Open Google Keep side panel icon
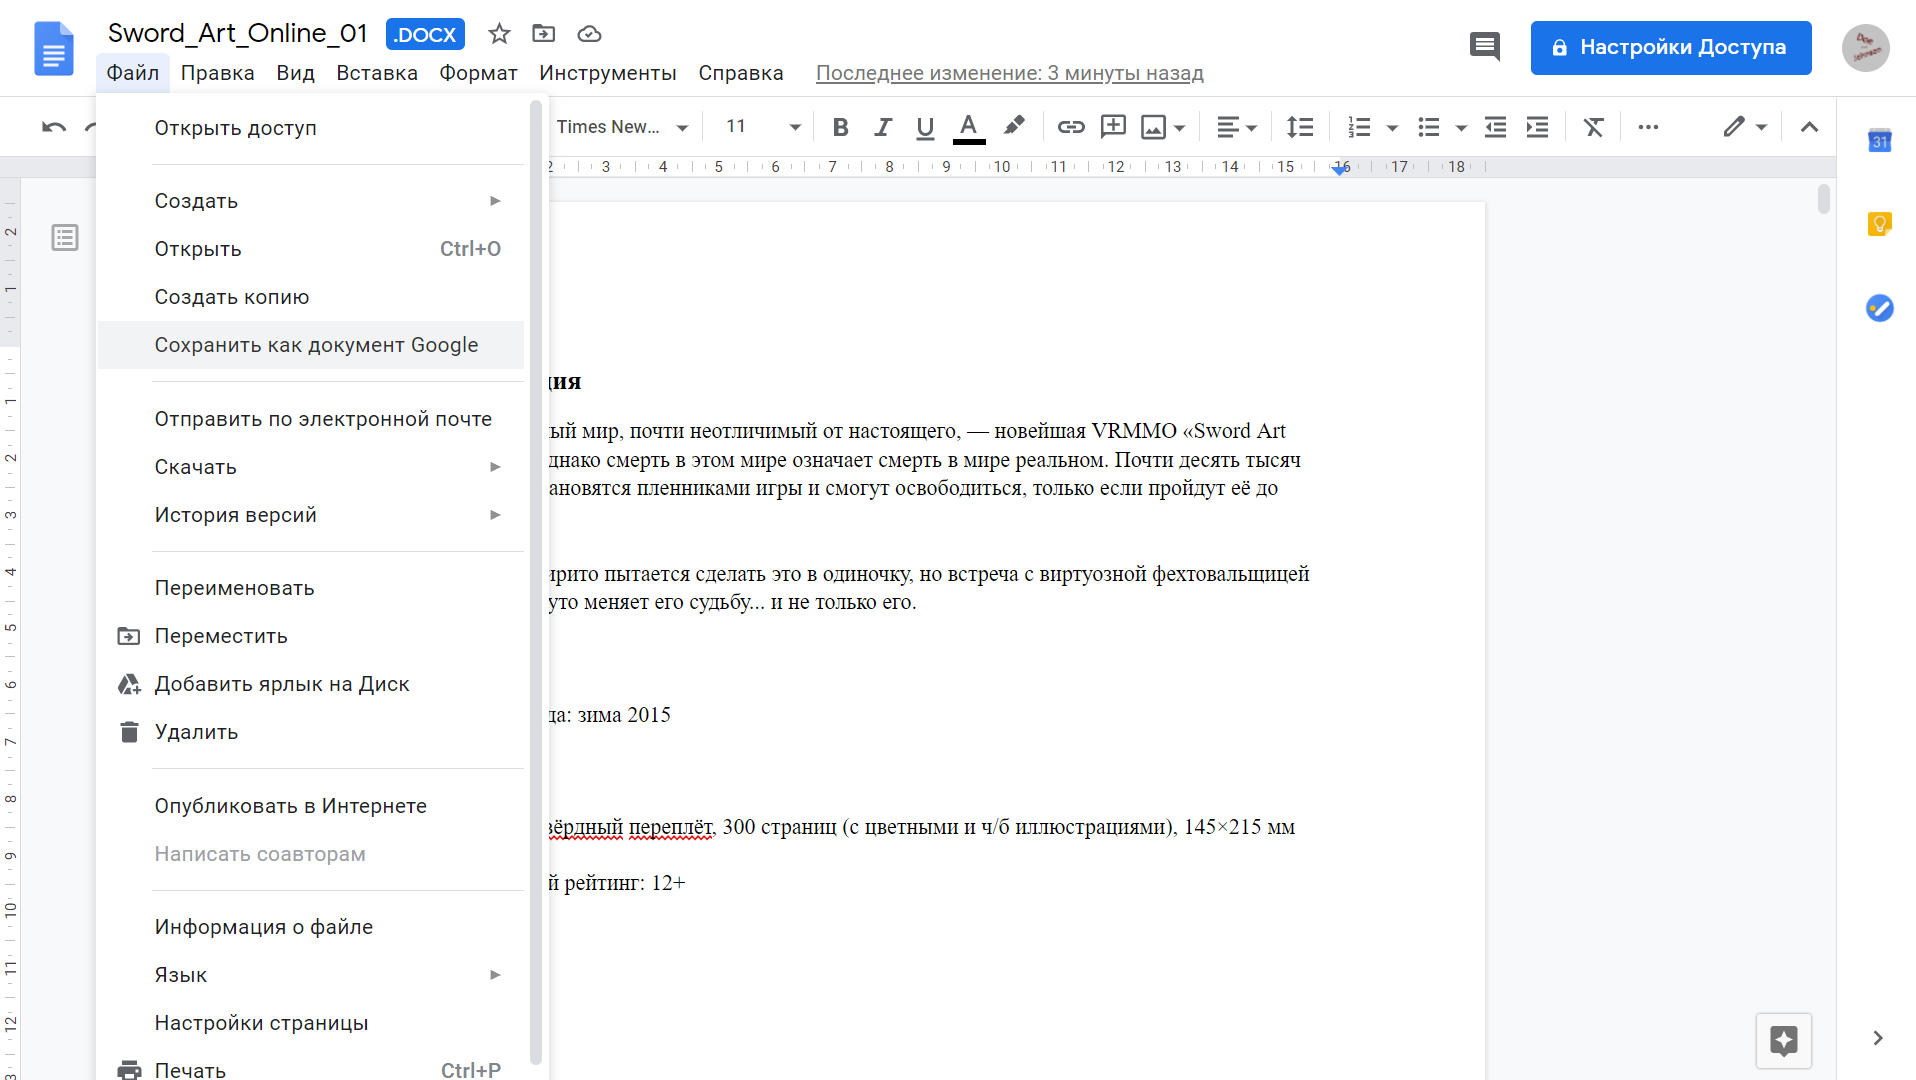The width and height of the screenshot is (1916, 1080). (x=1879, y=224)
